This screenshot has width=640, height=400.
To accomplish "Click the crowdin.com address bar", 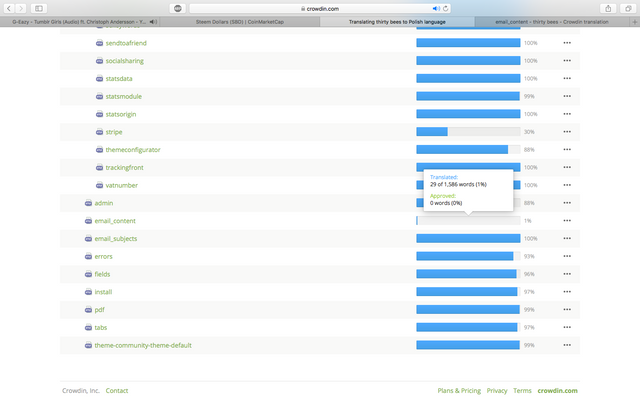I will point(320,8).
